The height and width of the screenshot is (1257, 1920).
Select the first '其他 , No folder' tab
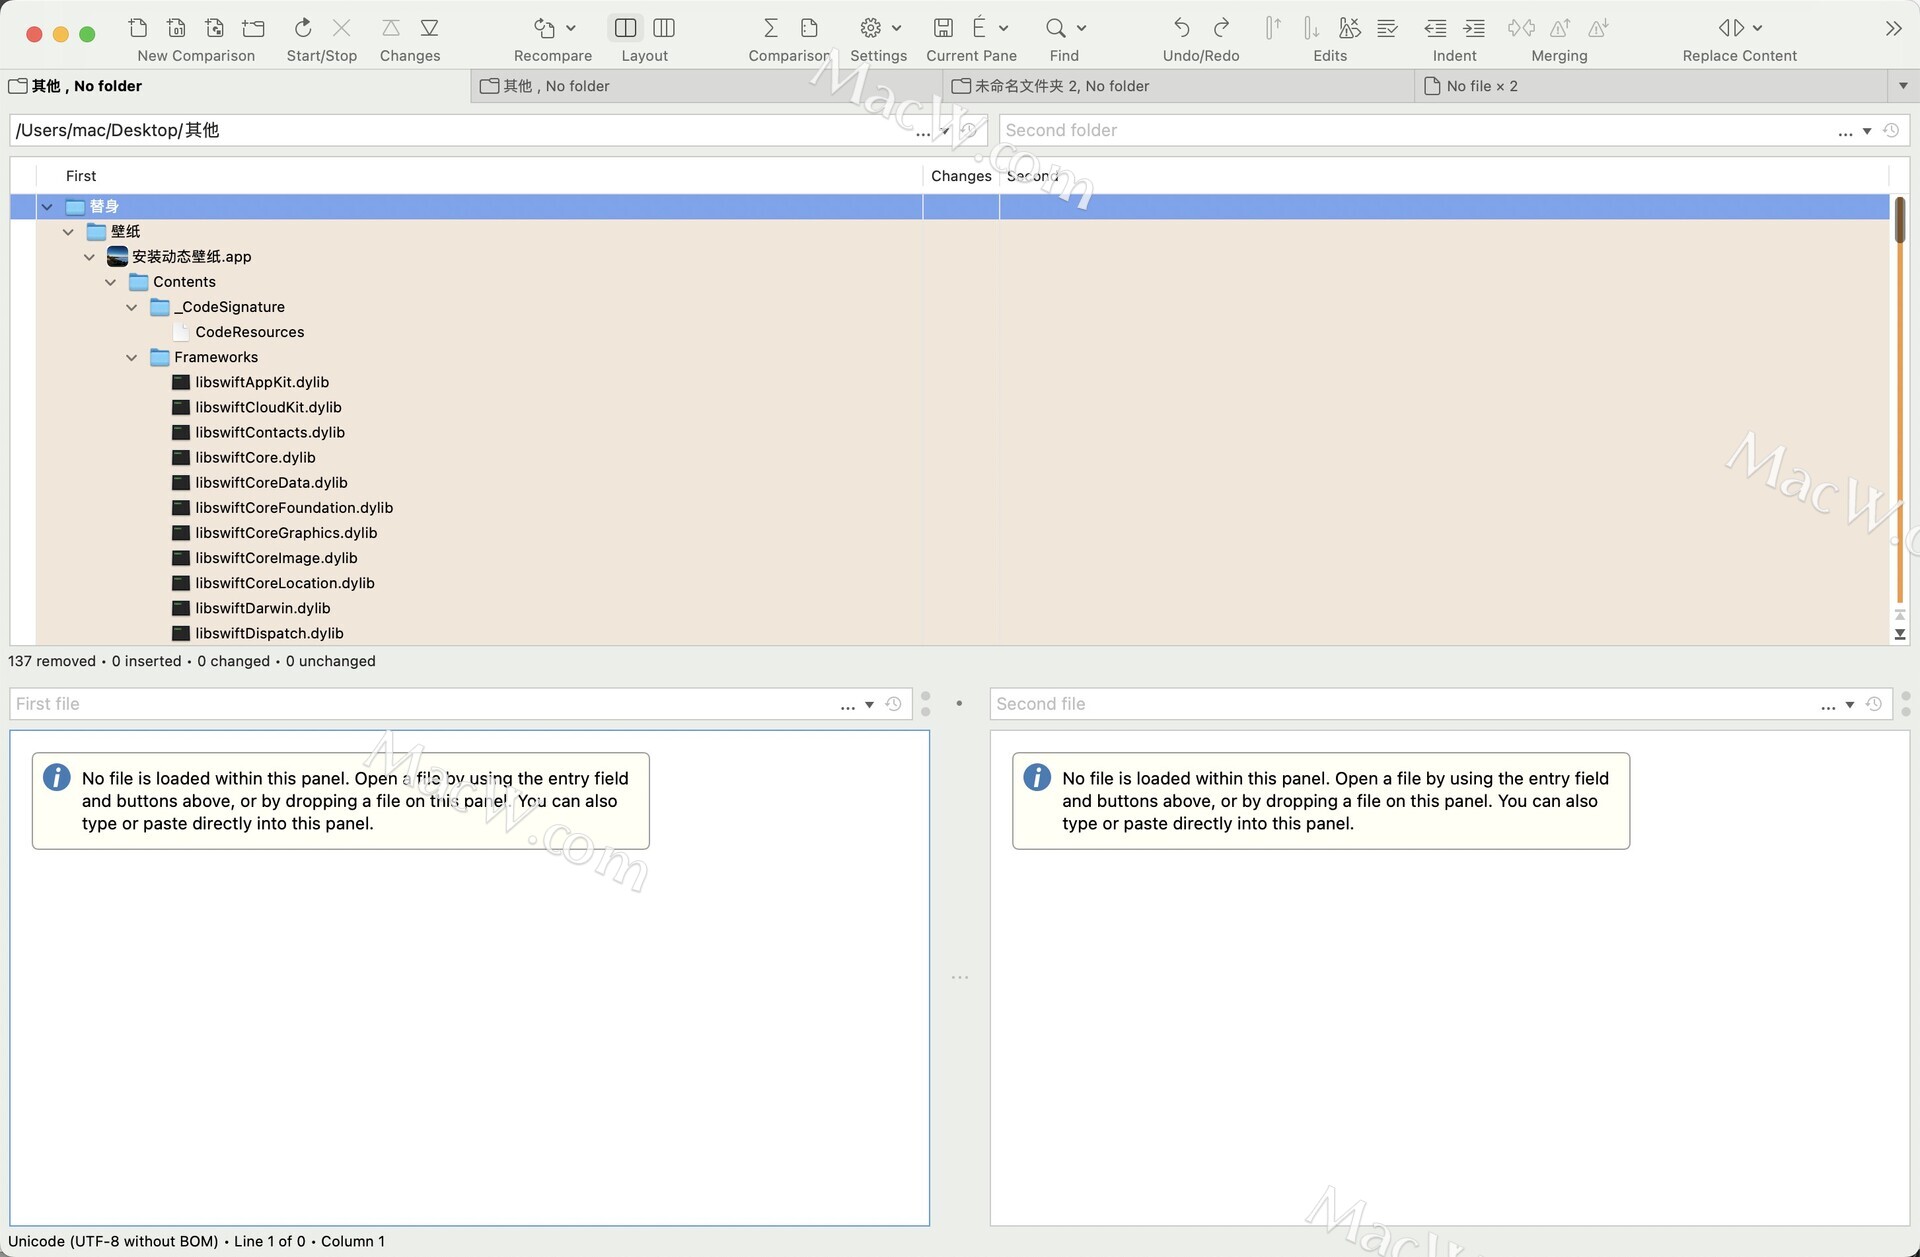click(236, 86)
